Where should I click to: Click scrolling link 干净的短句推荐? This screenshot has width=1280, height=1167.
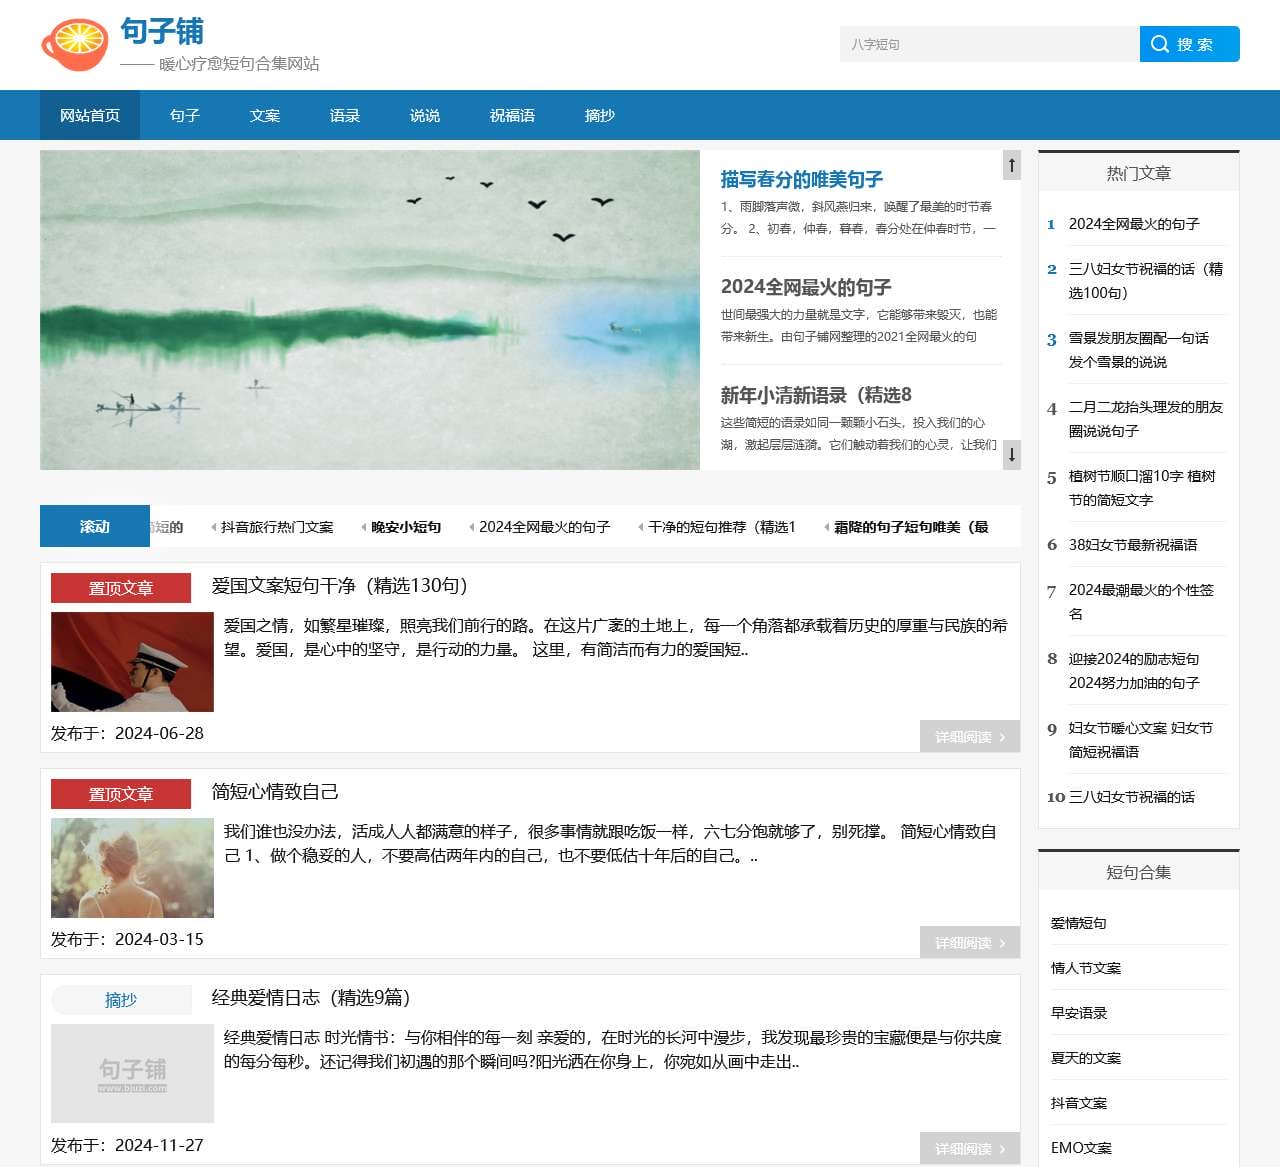[722, 527]
